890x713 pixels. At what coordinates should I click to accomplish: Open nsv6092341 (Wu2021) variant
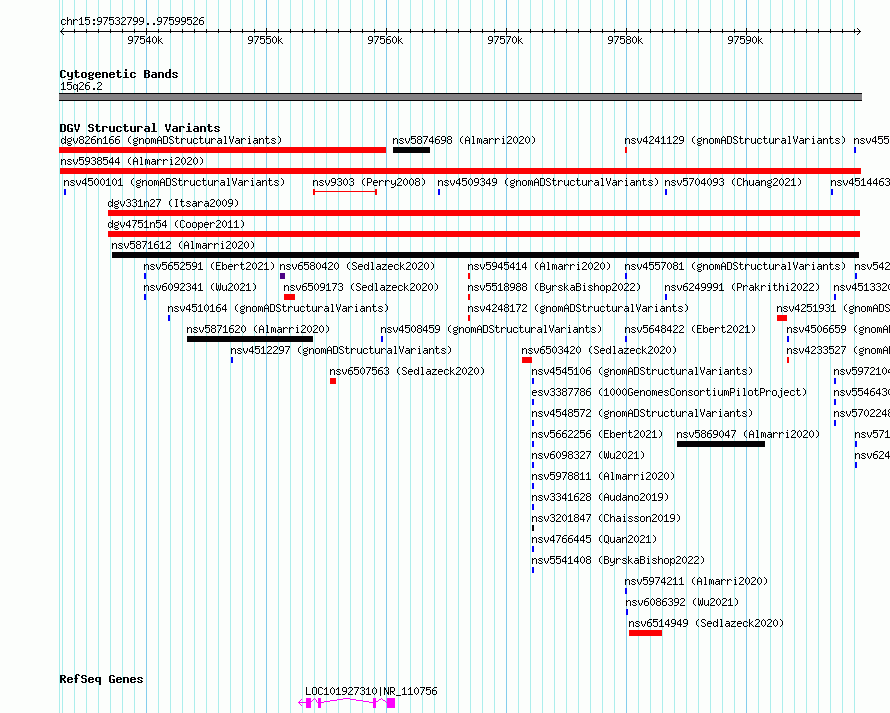(x=200, y=287)
